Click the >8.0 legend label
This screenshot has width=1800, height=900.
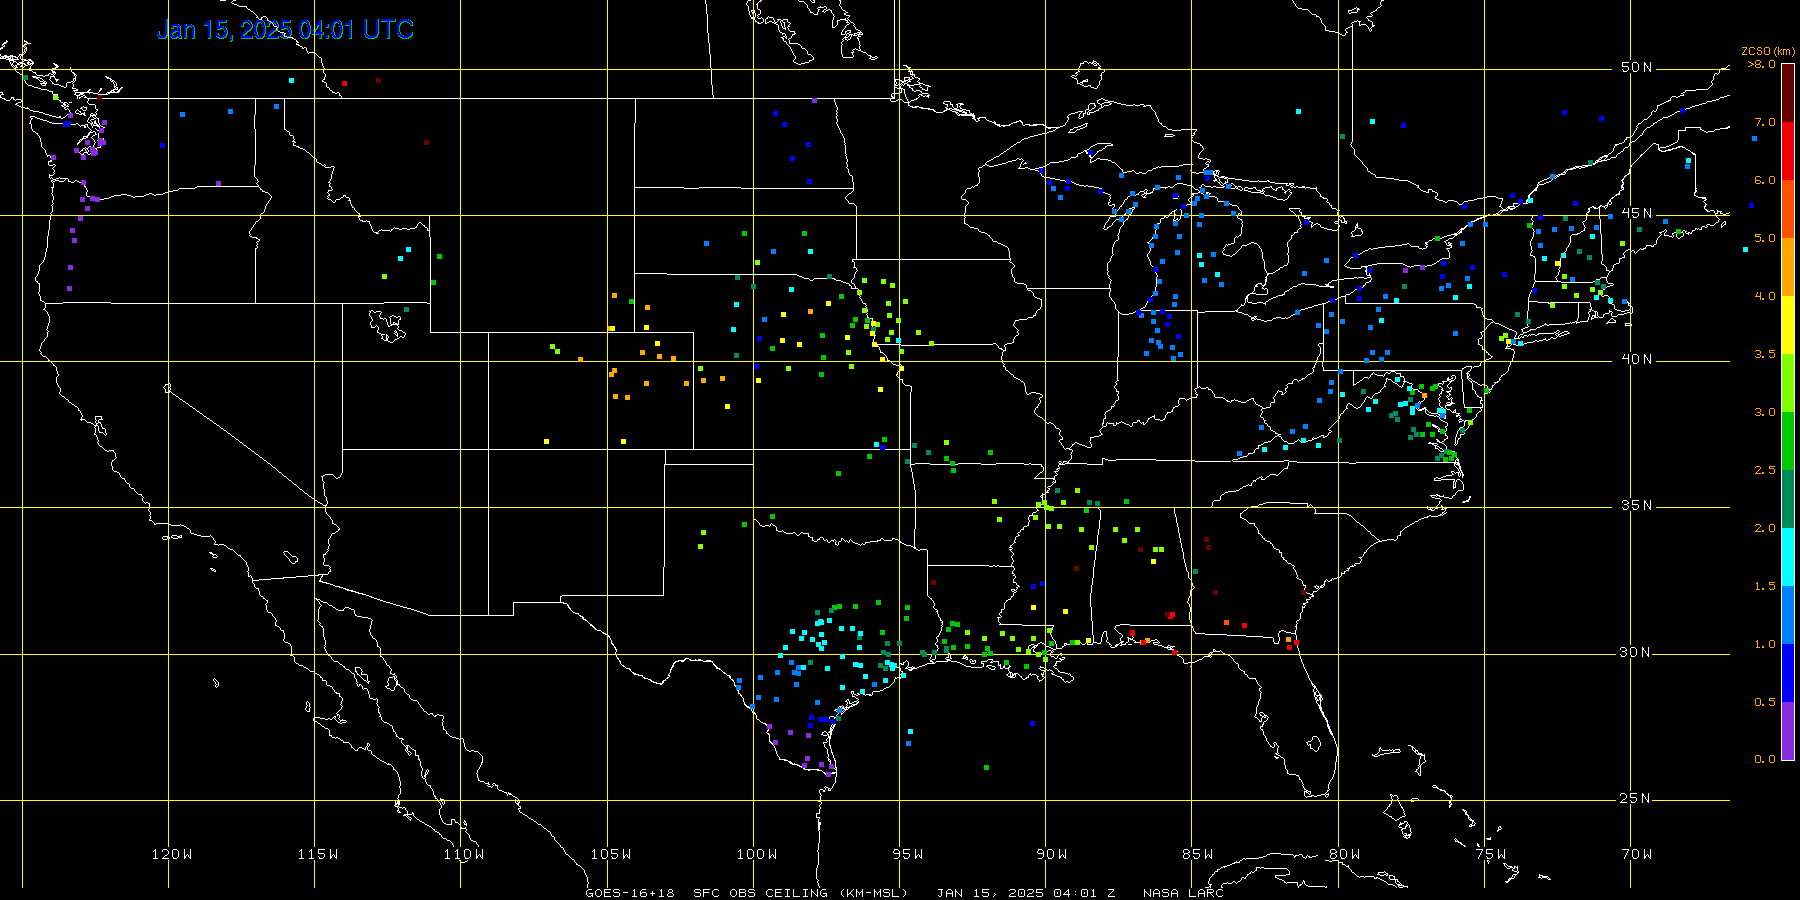pyautogui.click(x=1762, y=64)
